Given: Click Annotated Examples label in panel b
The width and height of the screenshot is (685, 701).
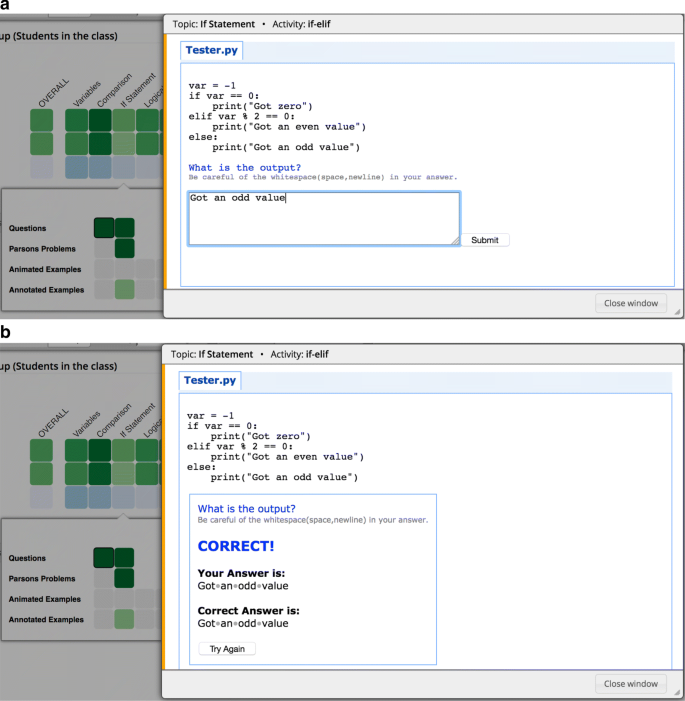Looking at the screenshot, I should click(x=46, y=620).
